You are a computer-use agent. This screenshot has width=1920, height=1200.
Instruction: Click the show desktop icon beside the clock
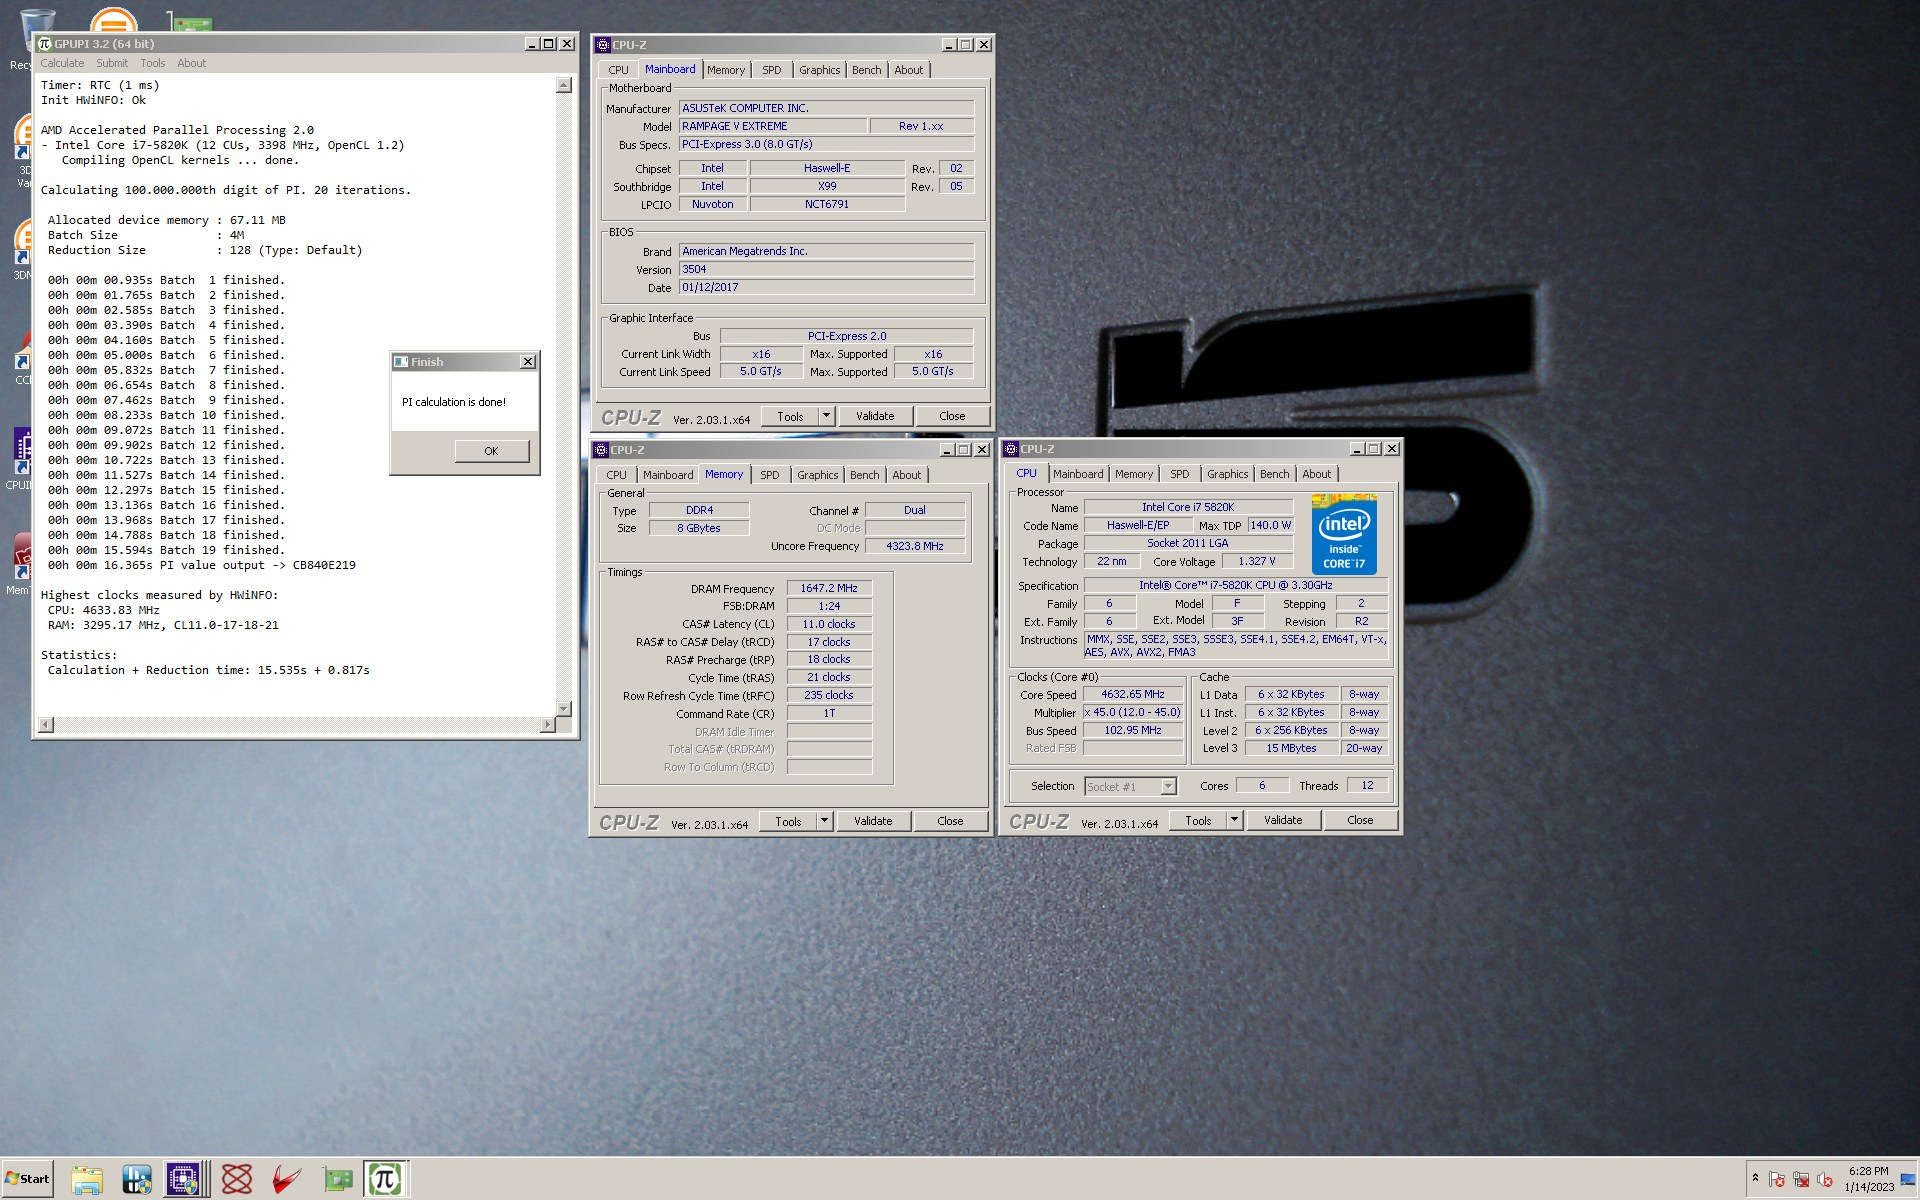tap(1908, 1179)
